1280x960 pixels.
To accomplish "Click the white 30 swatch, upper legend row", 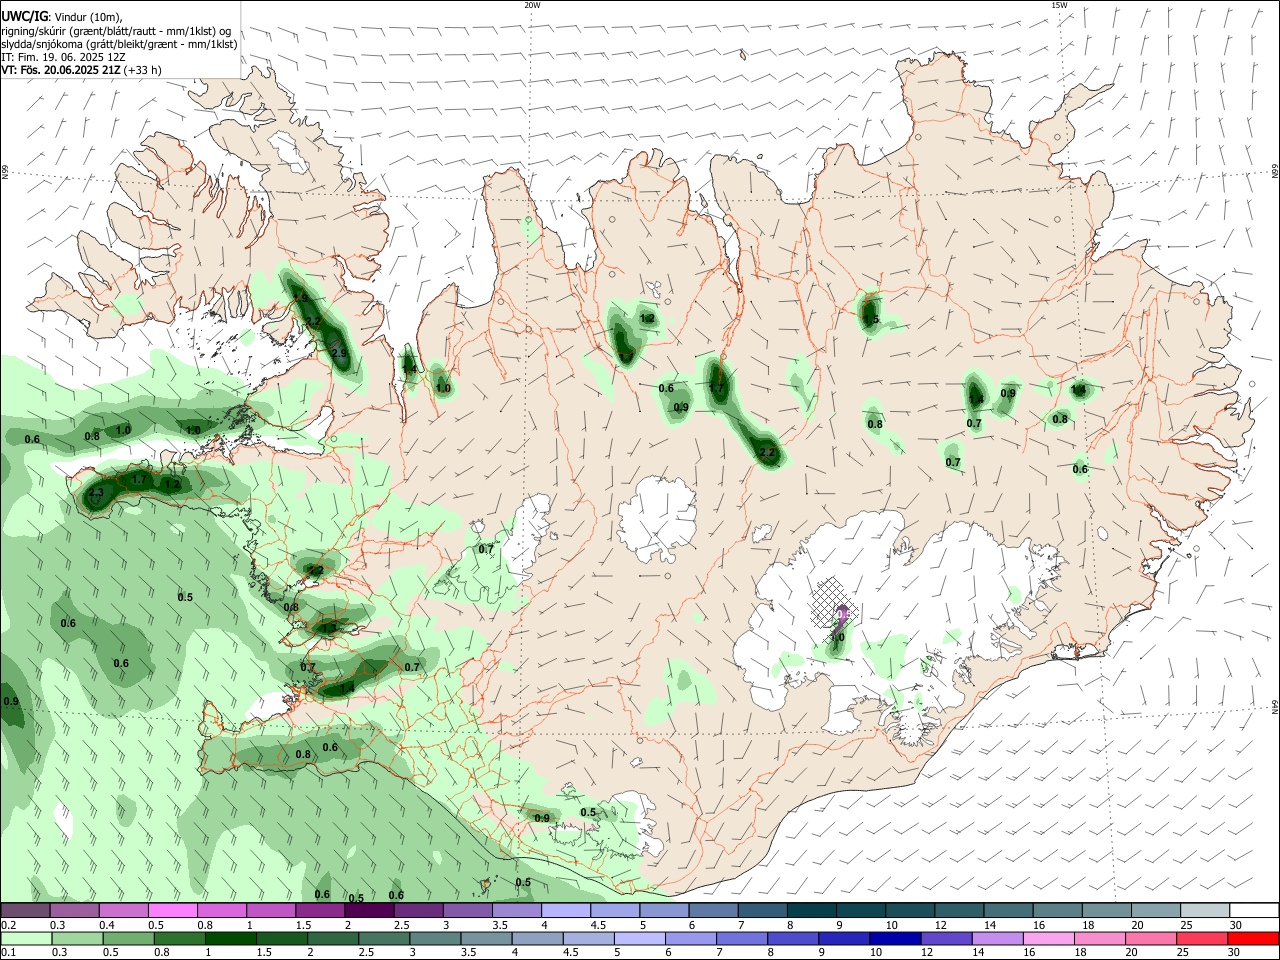I will click(1253, 911).
